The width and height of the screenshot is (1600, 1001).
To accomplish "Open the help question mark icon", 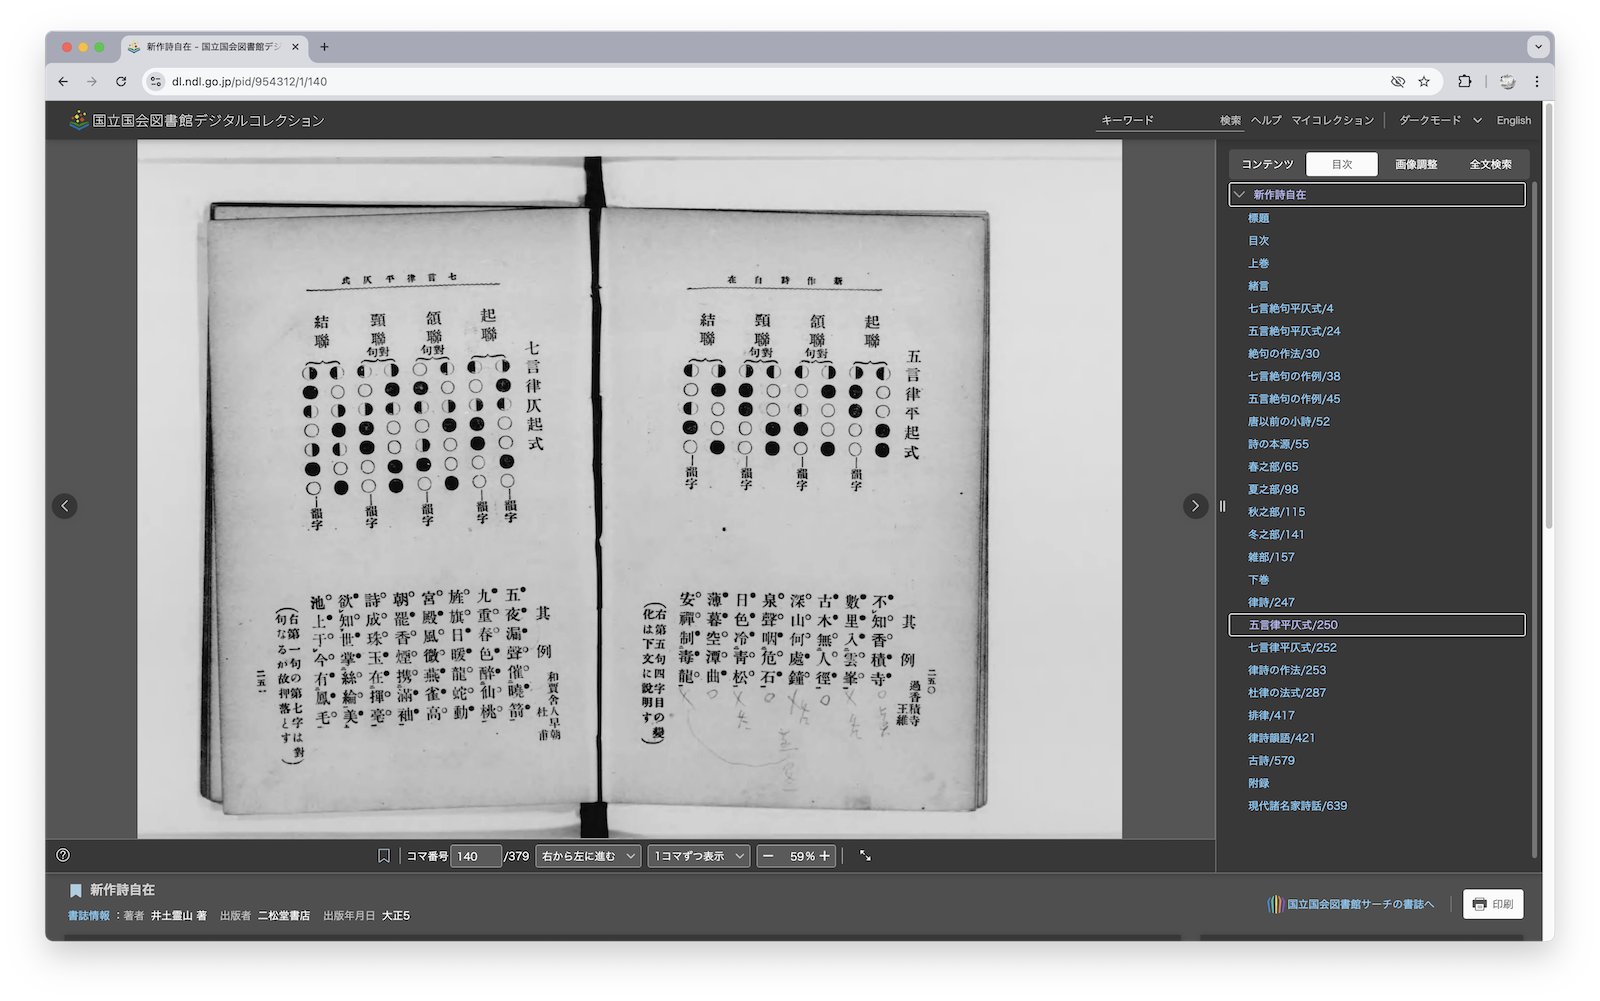I will 63,855.
